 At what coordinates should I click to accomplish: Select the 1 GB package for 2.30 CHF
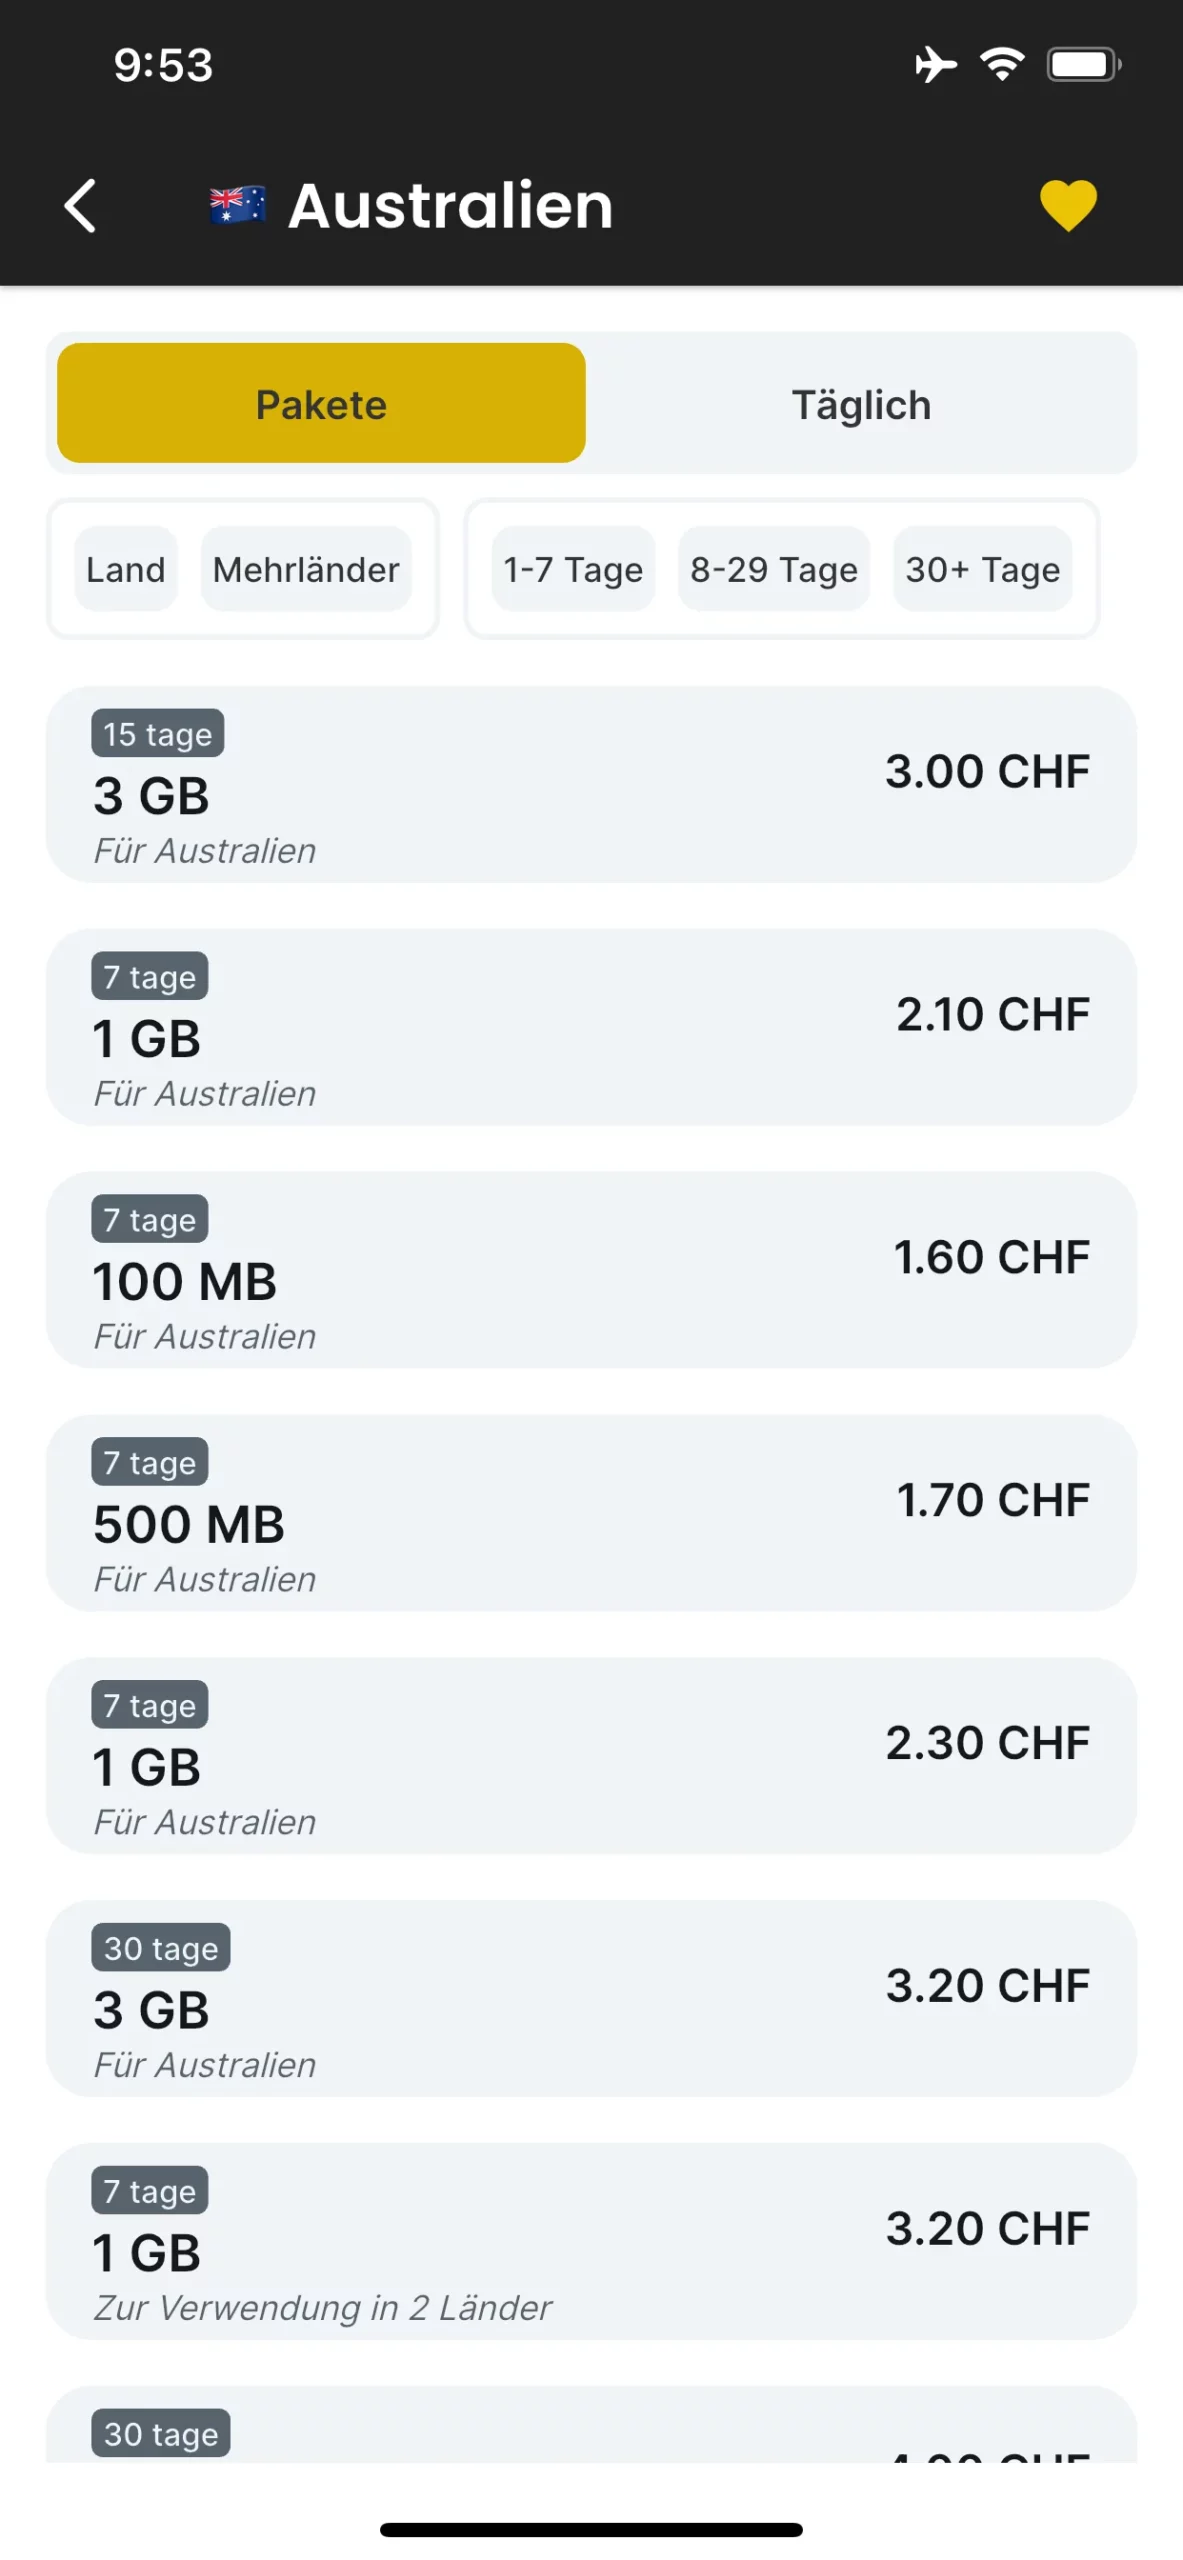coord(590,1756)
